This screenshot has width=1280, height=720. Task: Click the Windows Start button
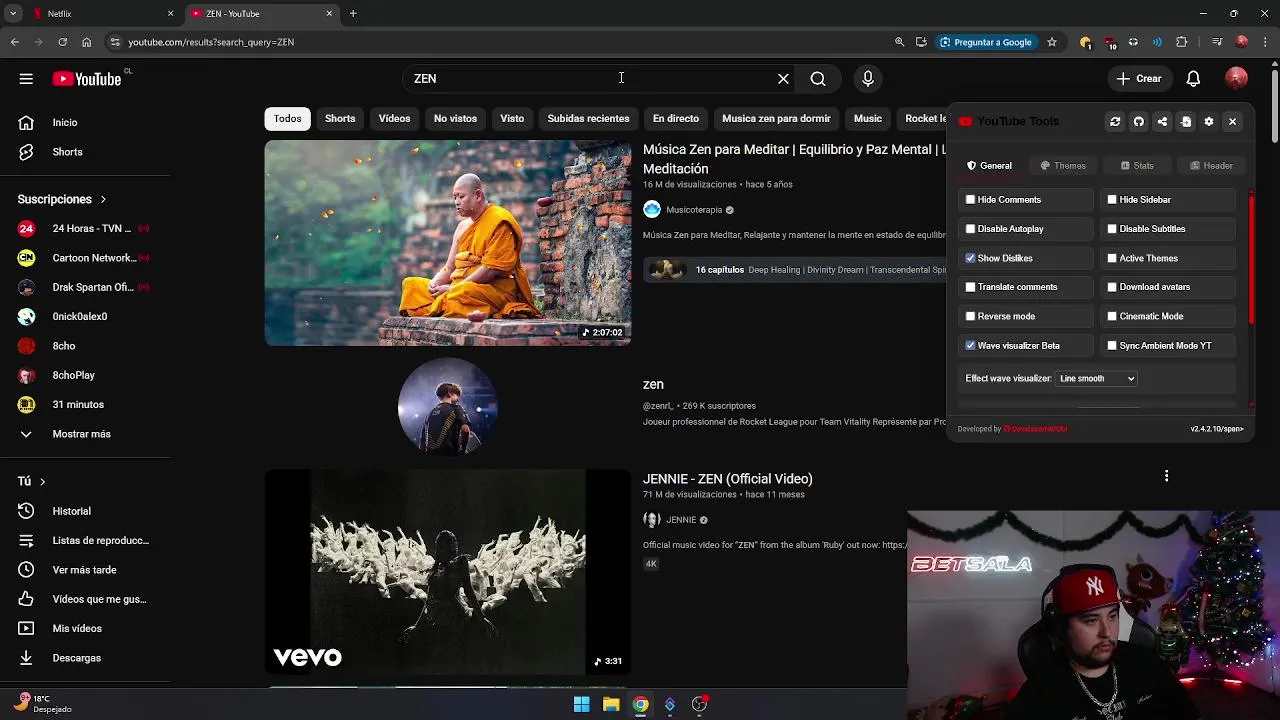click(x=581, y=704)
